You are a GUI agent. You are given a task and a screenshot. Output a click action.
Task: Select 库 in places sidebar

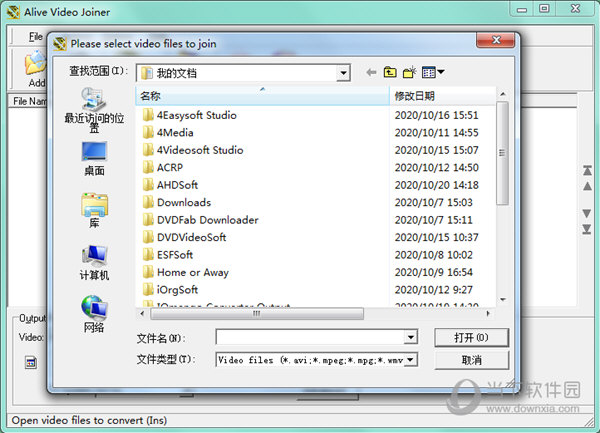[94, 211]
